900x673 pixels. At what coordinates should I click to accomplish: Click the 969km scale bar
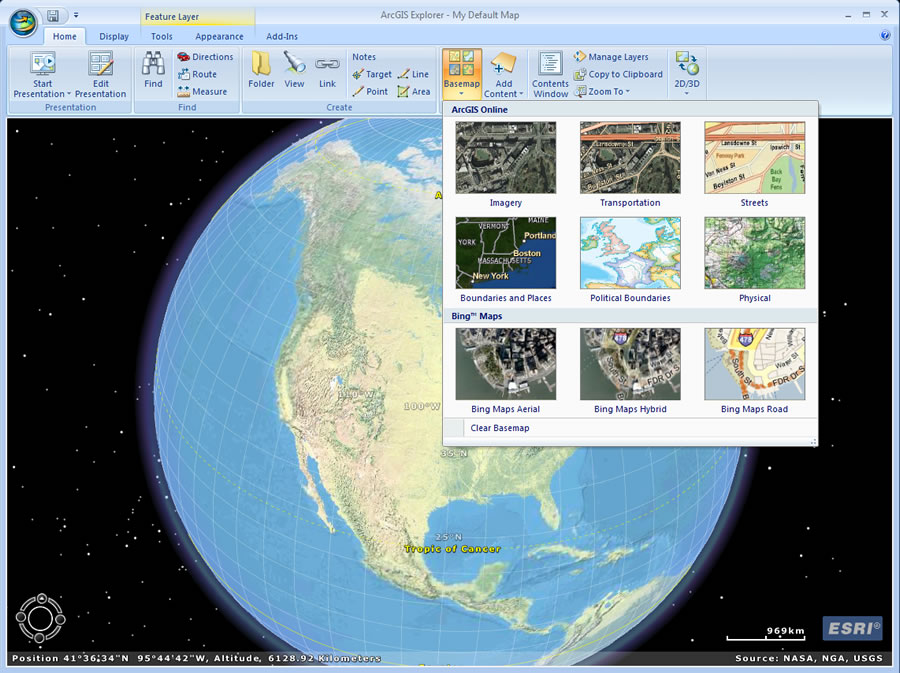click(x=766, y=633)
